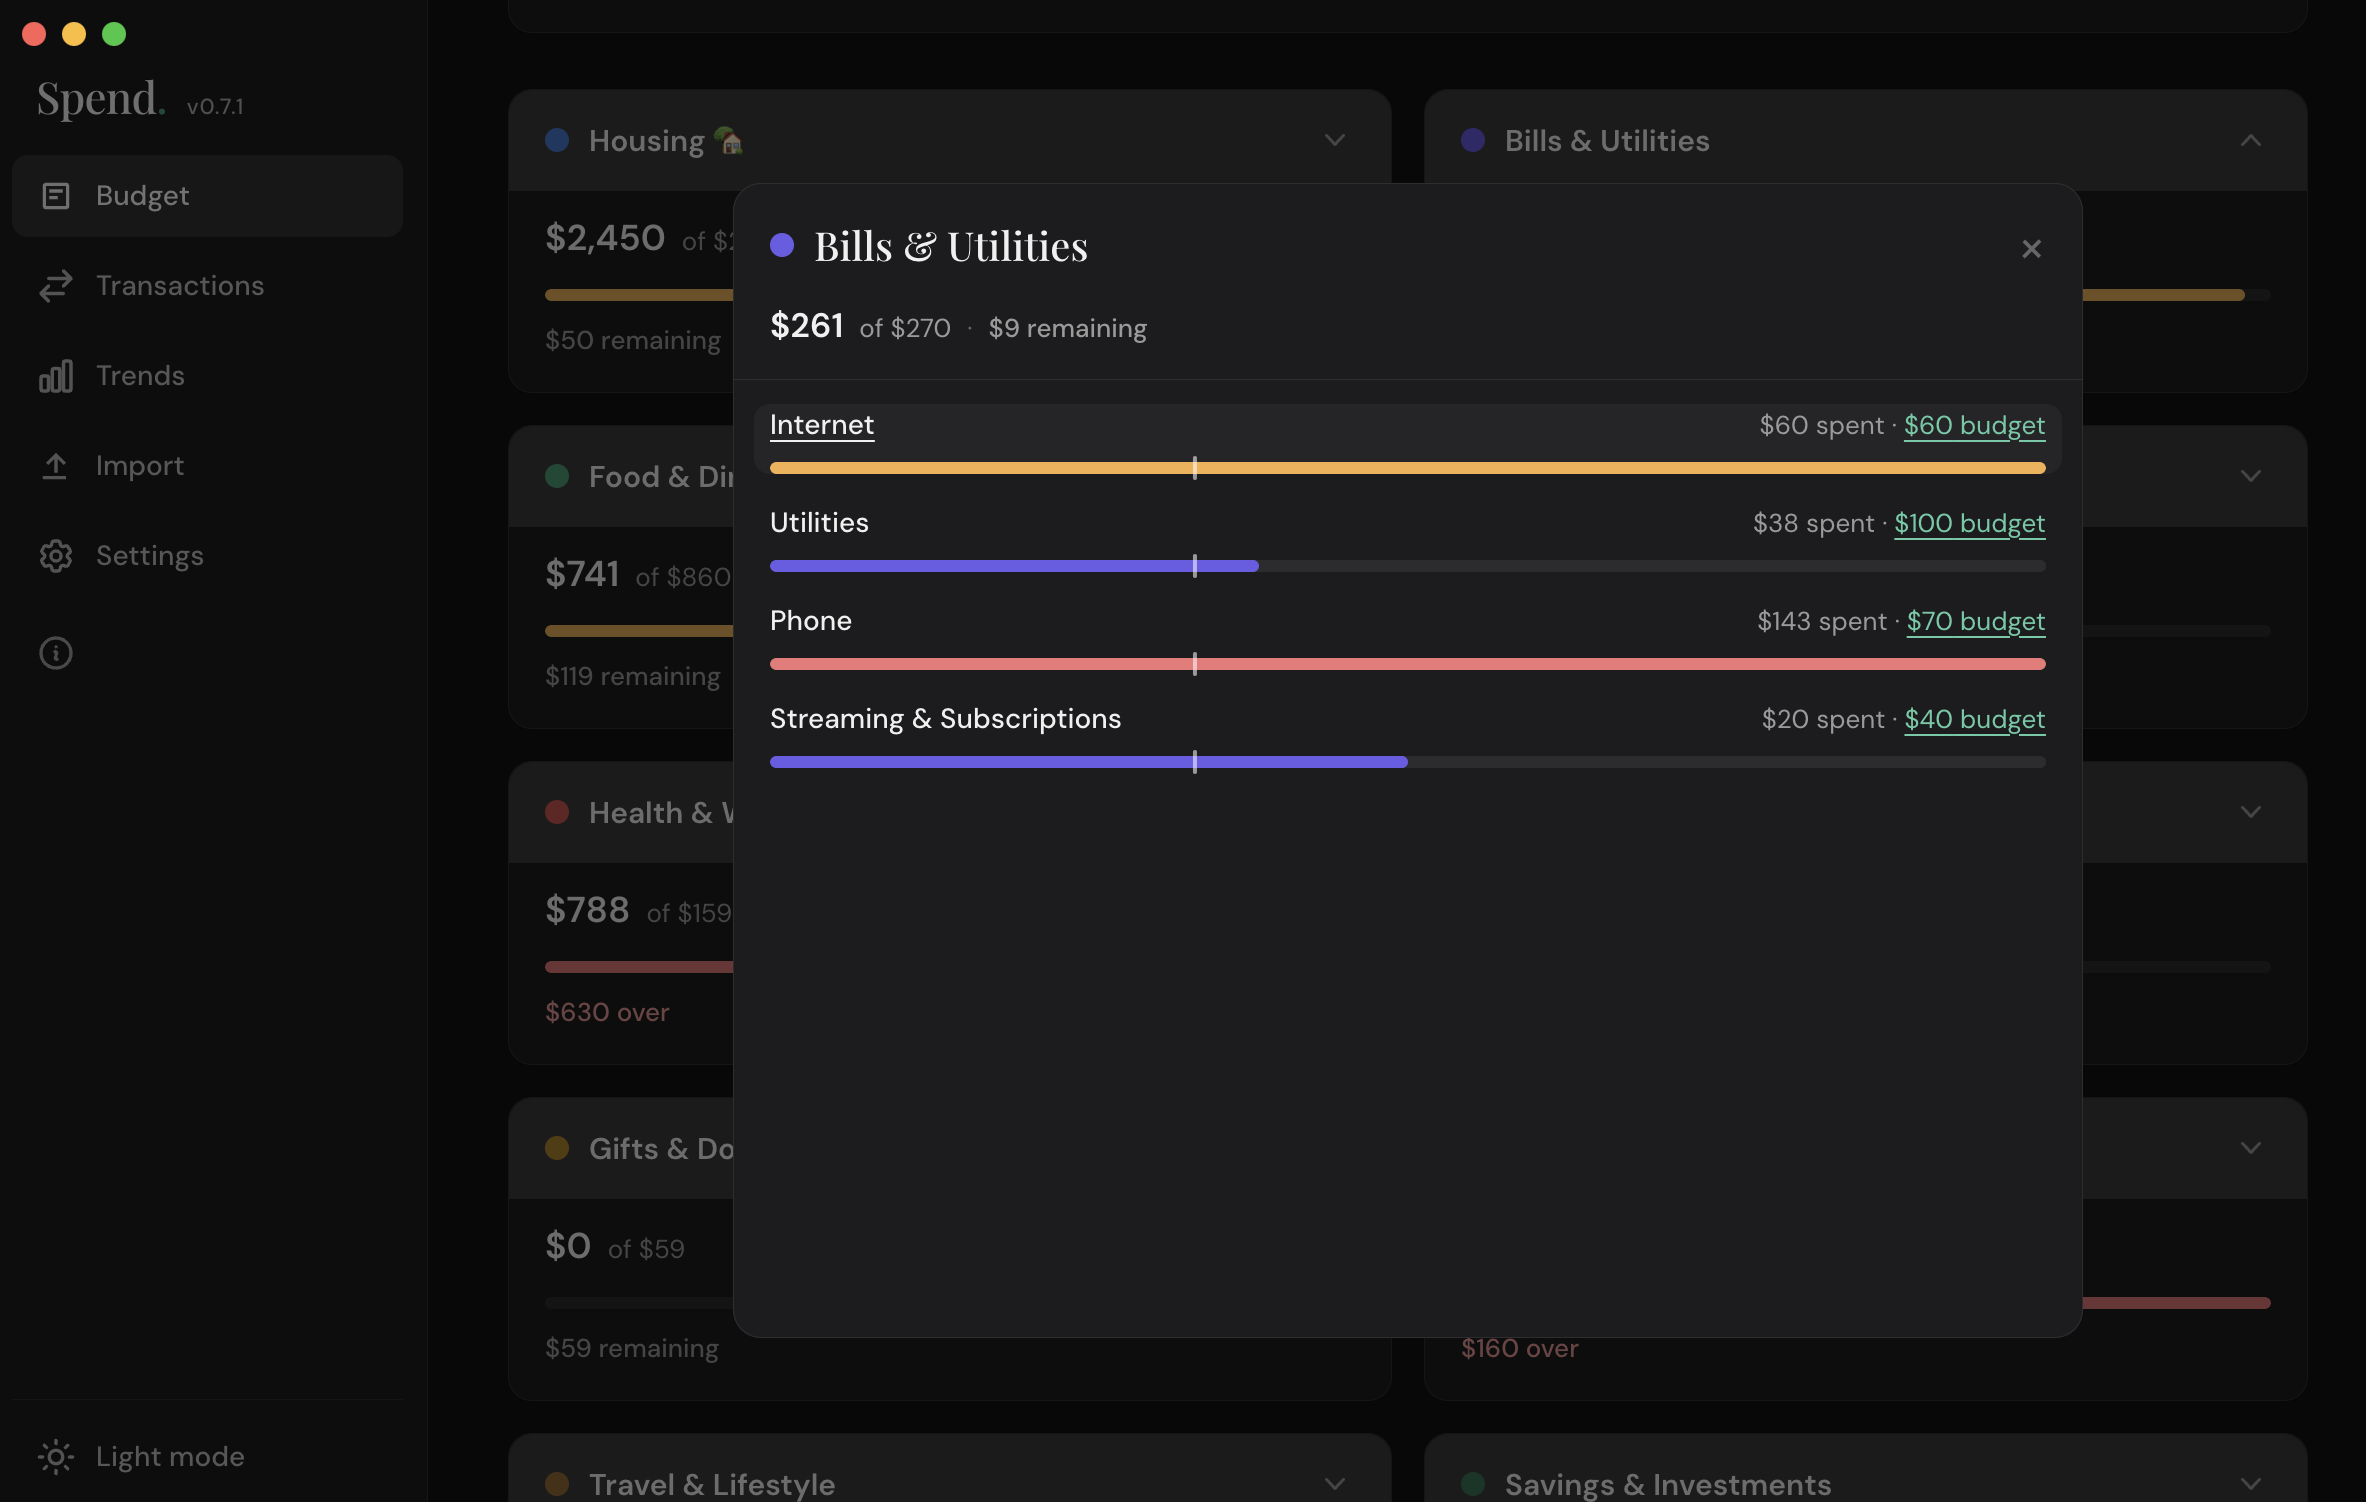
Task: Click the Travel & Lifestyle card title
Action: coord(712,1485)
